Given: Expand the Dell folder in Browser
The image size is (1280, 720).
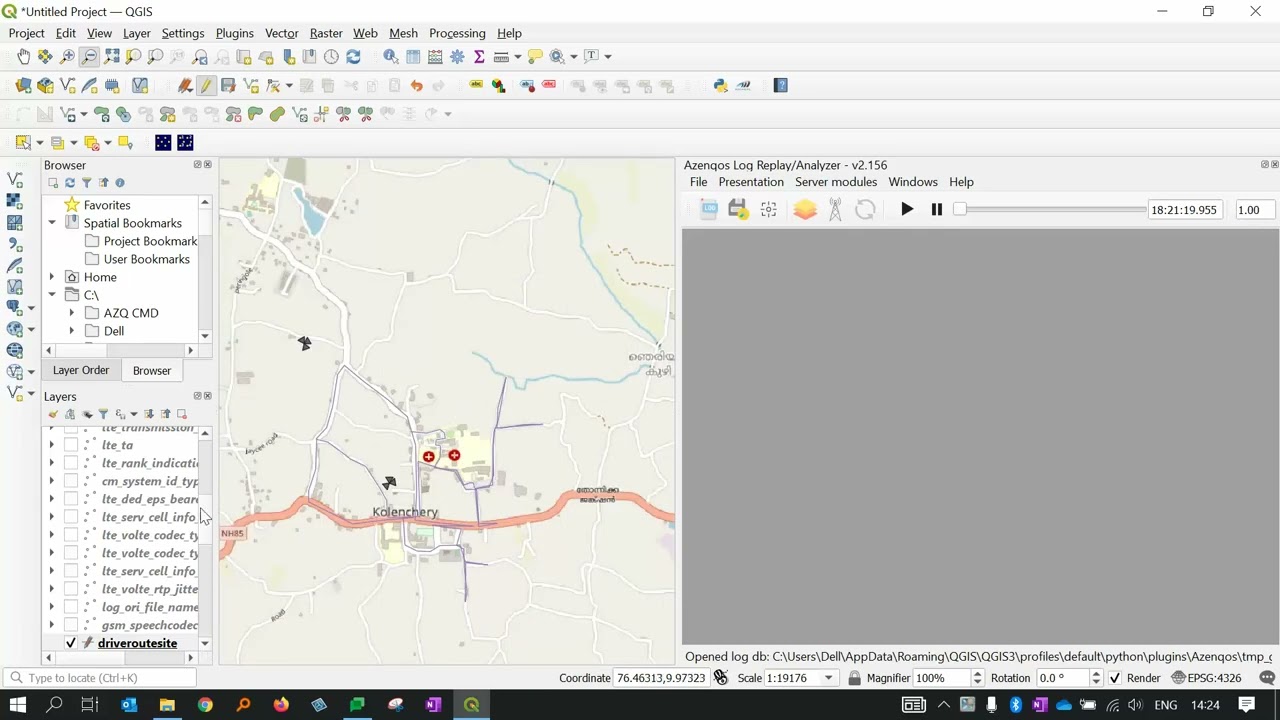Looking at the screenshot, I should [71, 331].
